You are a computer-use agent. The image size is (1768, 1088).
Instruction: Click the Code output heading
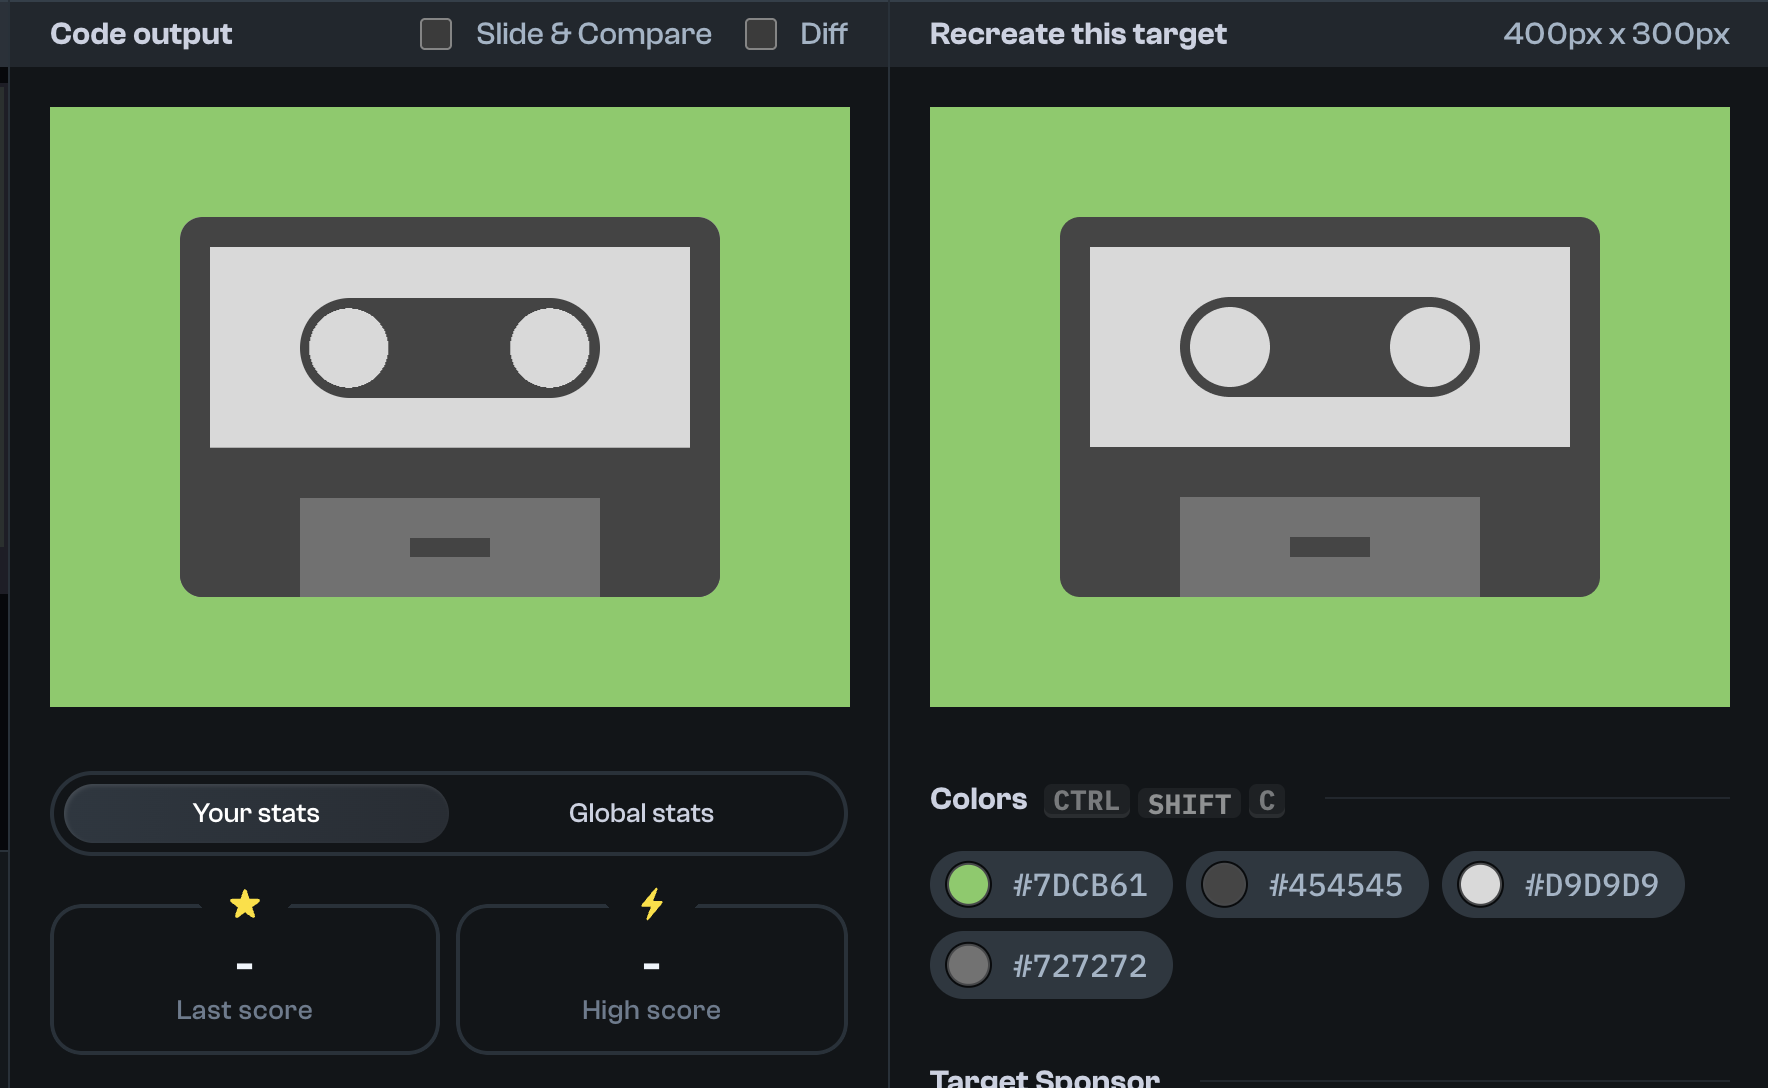click(141, 34)
